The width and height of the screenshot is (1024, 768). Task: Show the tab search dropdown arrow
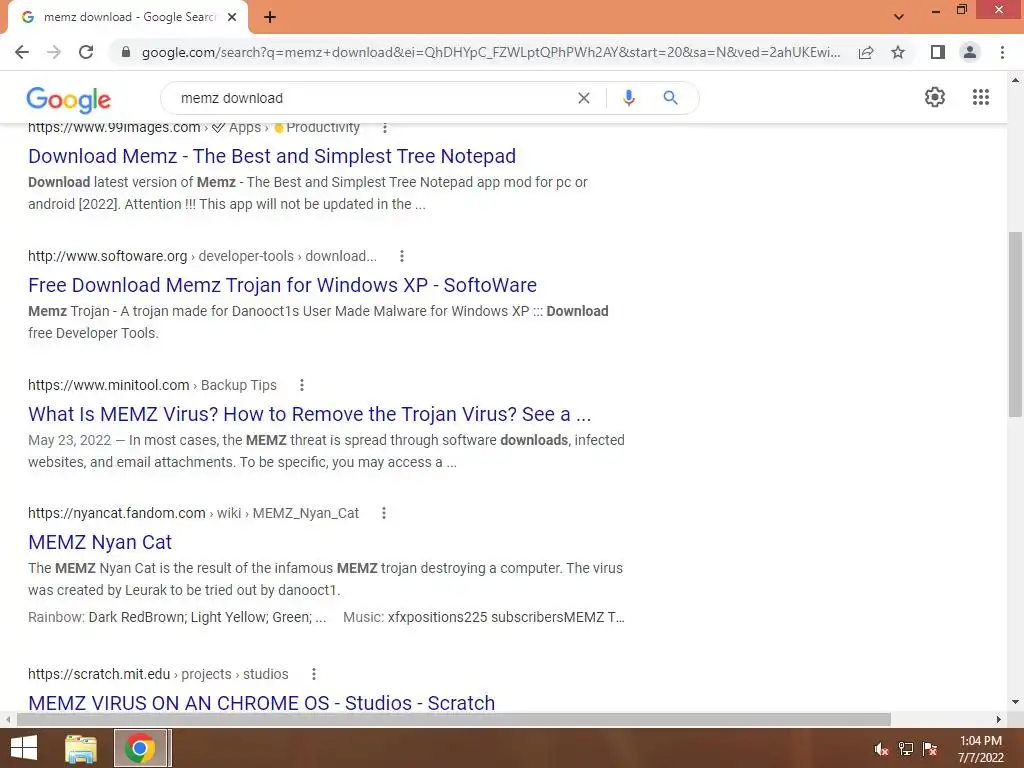tap(899, 17)
